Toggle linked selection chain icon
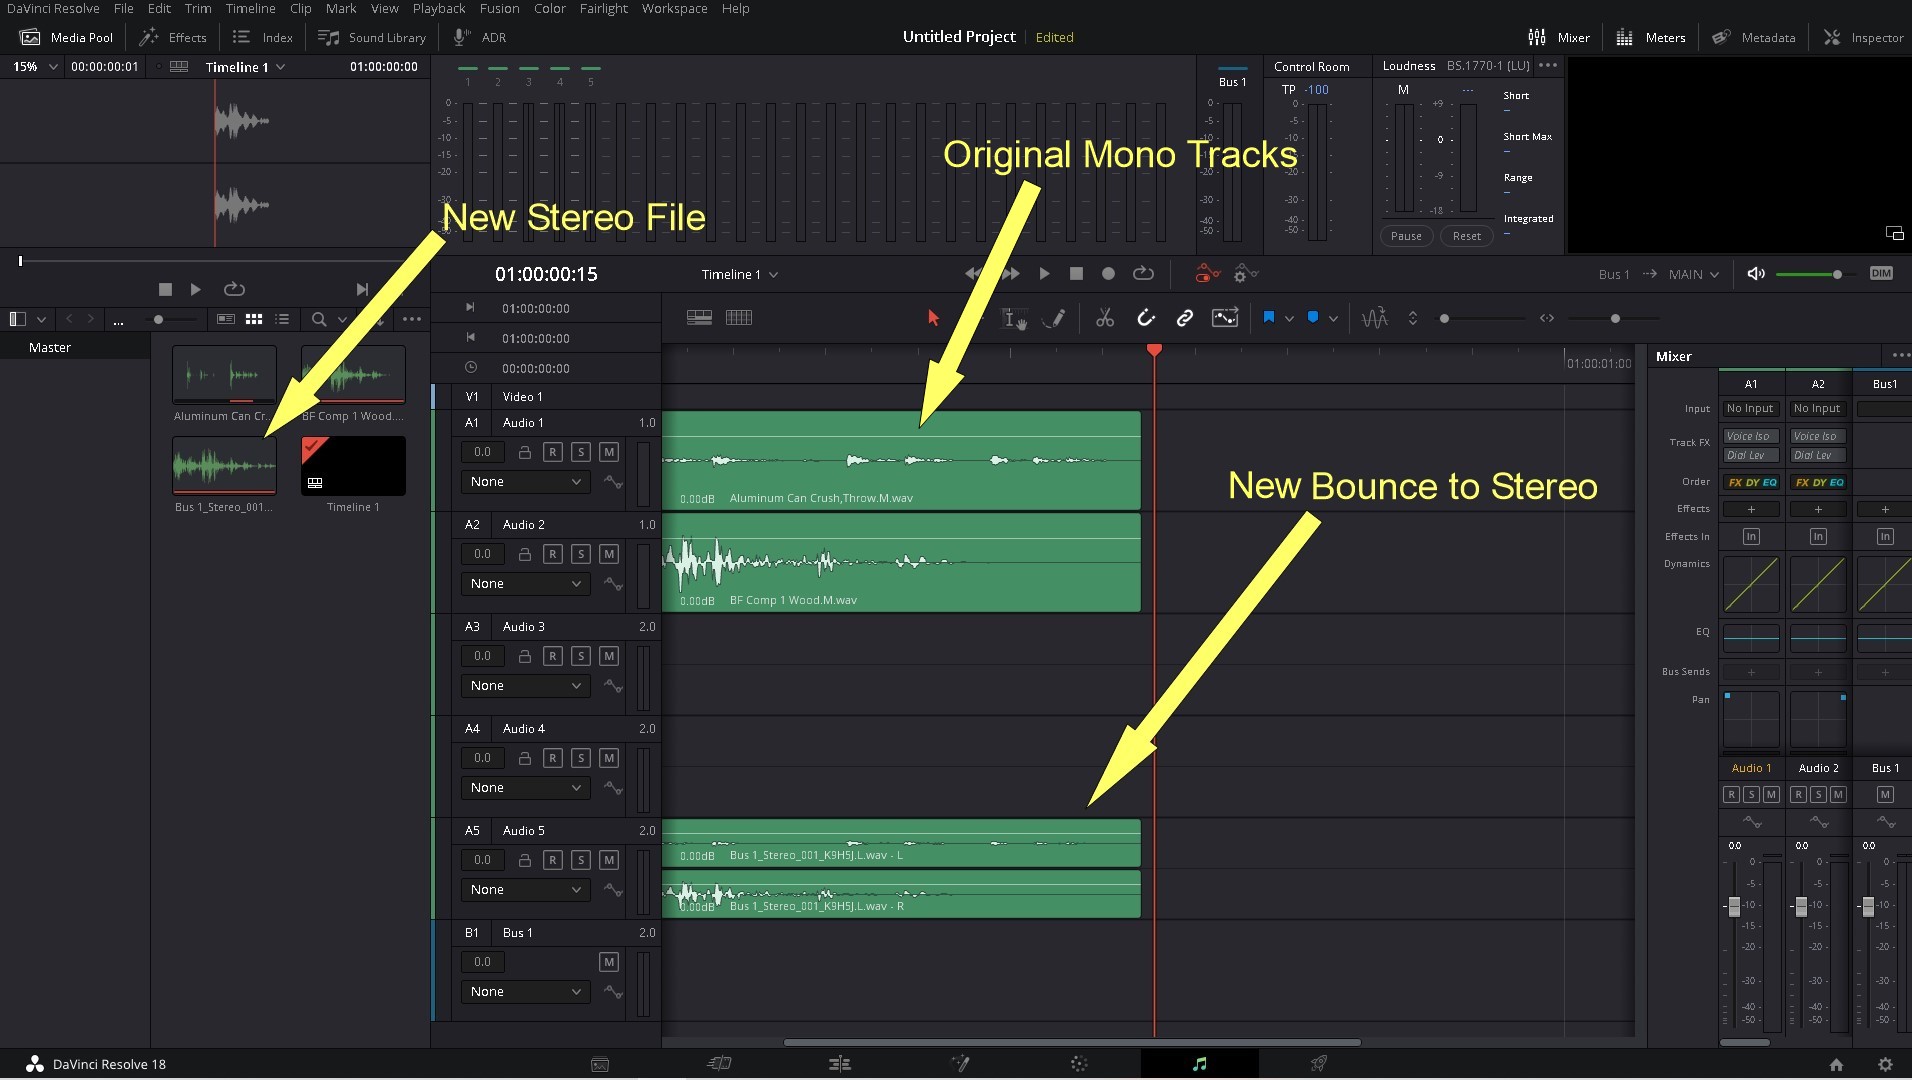The image size is (1912, 1080). click(1185, 318)
